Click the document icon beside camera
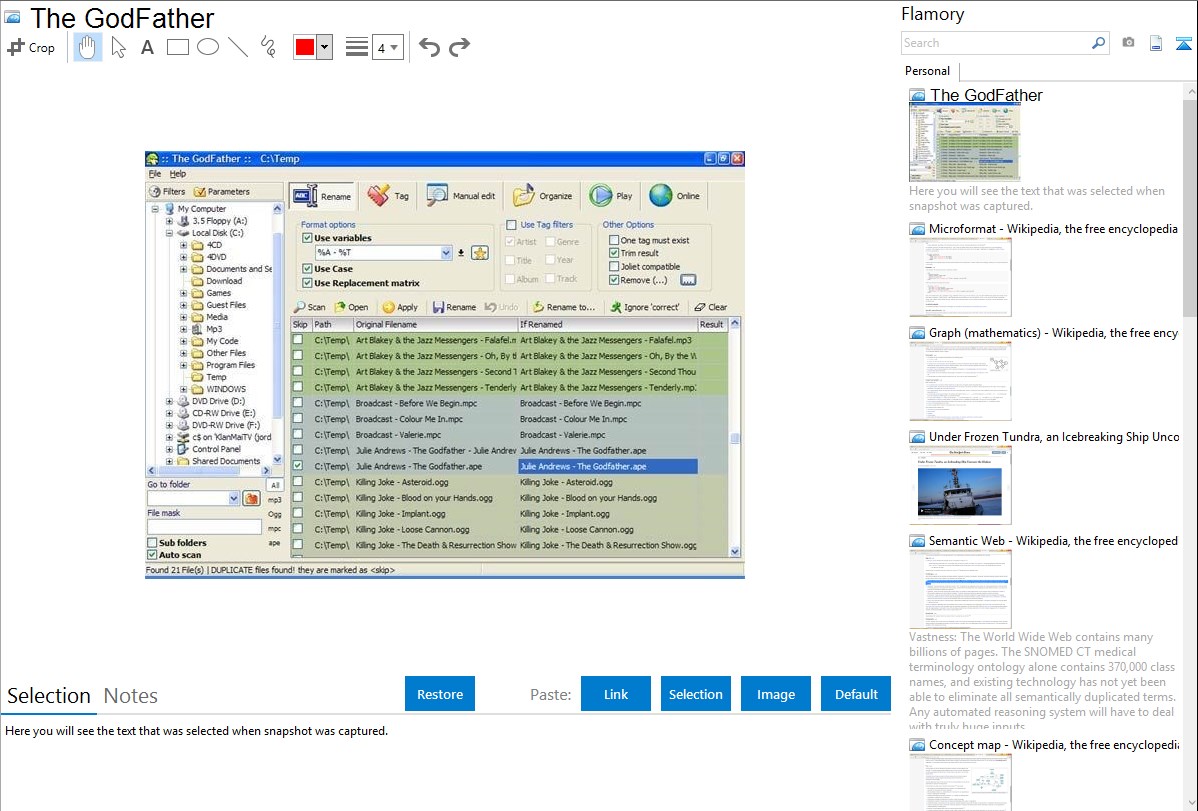This screenshot has height=811, width=1198. 1156,43
